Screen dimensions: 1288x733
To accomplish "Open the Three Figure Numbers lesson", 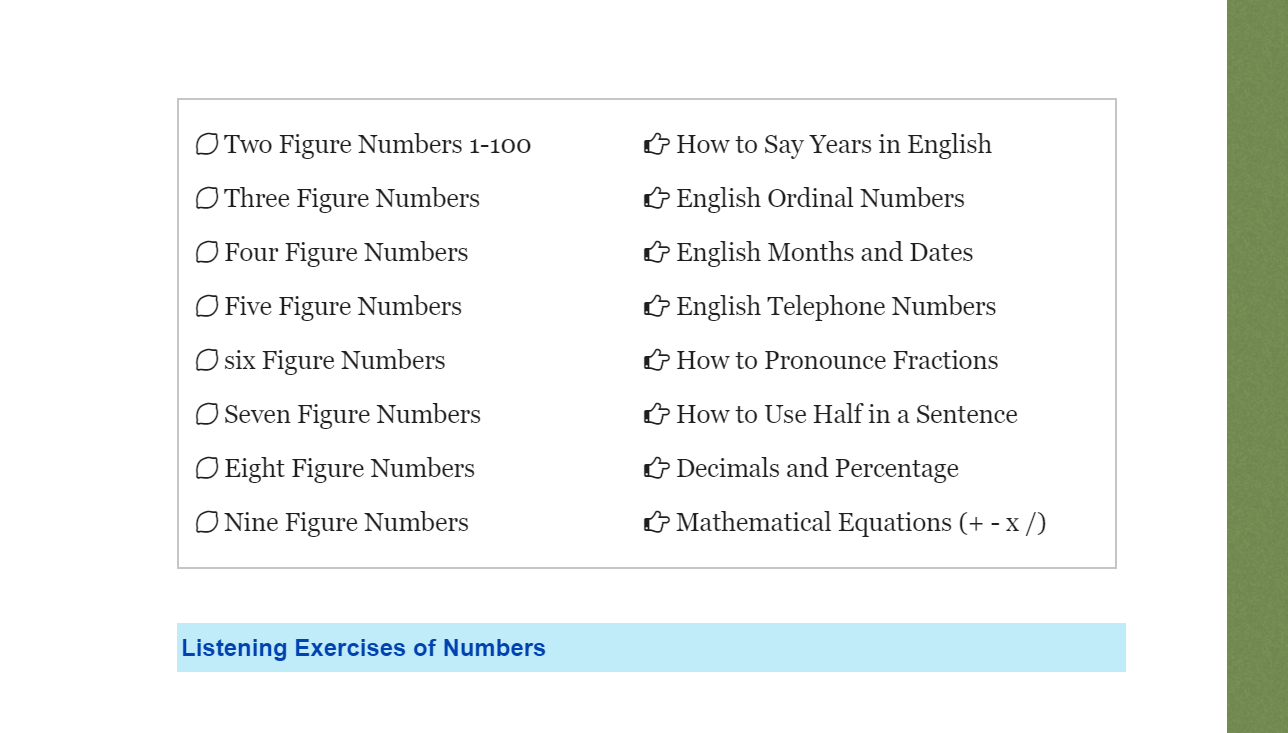I will [x=352, y=199].
